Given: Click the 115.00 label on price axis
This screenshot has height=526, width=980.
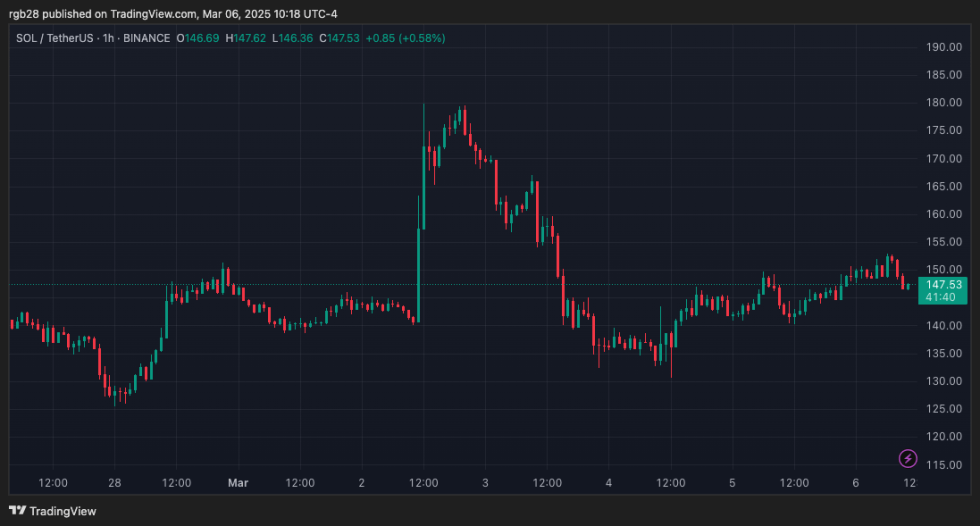Looking at the screenshot, I should tap(943, 465).
